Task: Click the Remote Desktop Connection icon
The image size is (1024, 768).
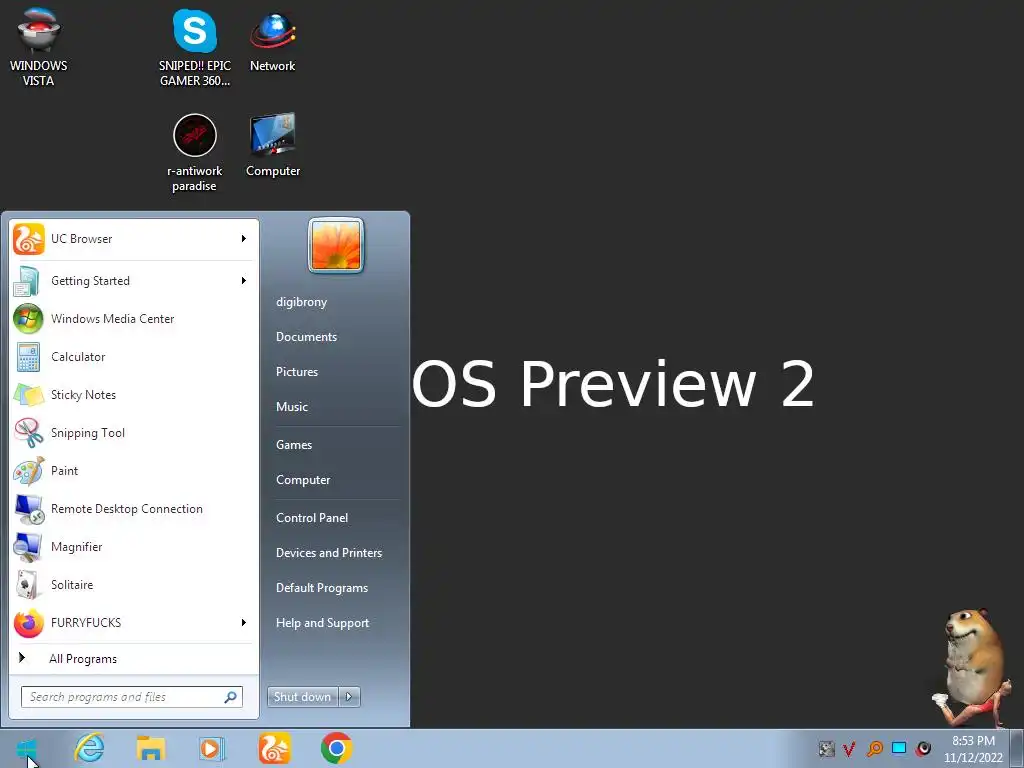Action: click(x=29, y=509)
